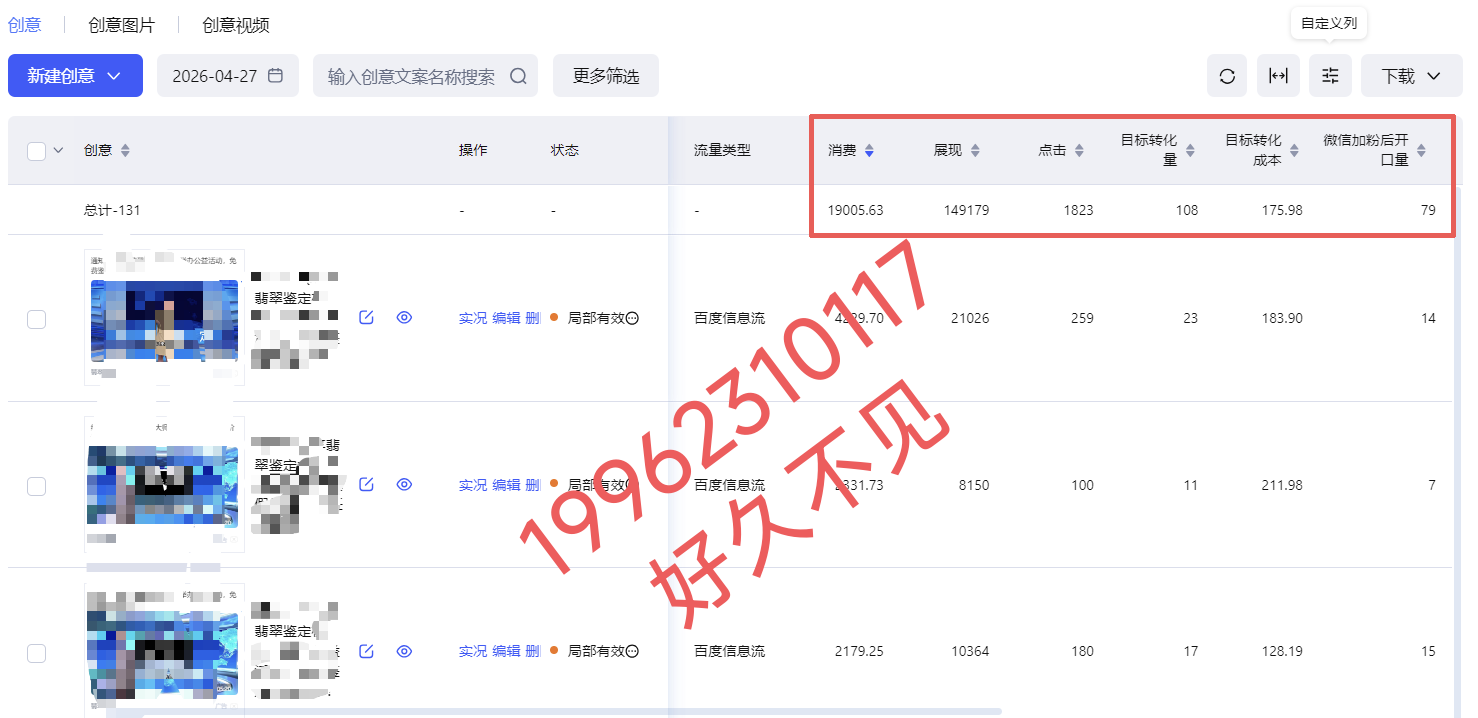The width and height of the screenshot is (1478, 718).
Task: Check the third creative row checkbox
Action: tap(37, 653)
